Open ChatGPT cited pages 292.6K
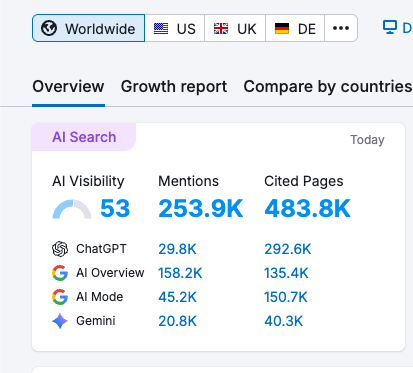The width and height of the screenshot is (413, 373). click(x=288, y=249)
